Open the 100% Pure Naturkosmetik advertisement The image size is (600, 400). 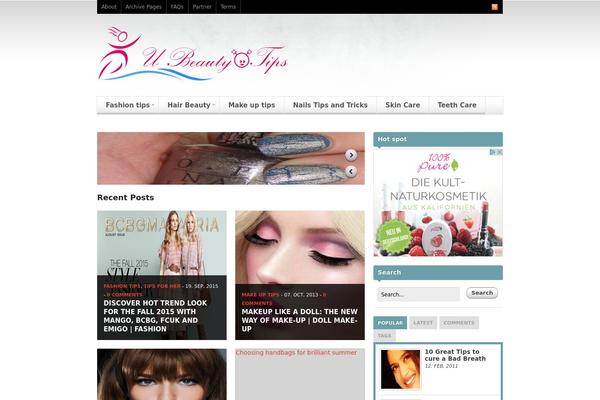coord(438,202)
